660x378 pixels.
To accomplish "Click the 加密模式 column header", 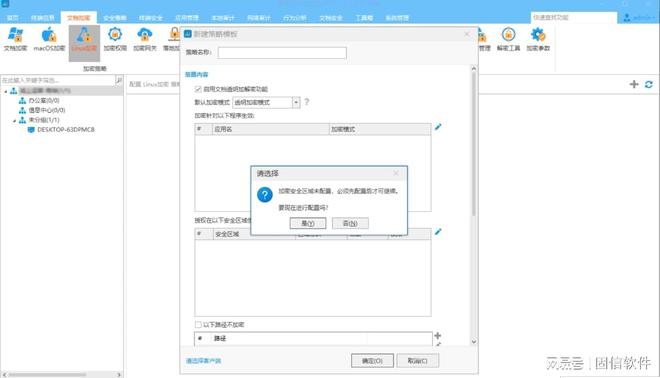I will (380, 129).
